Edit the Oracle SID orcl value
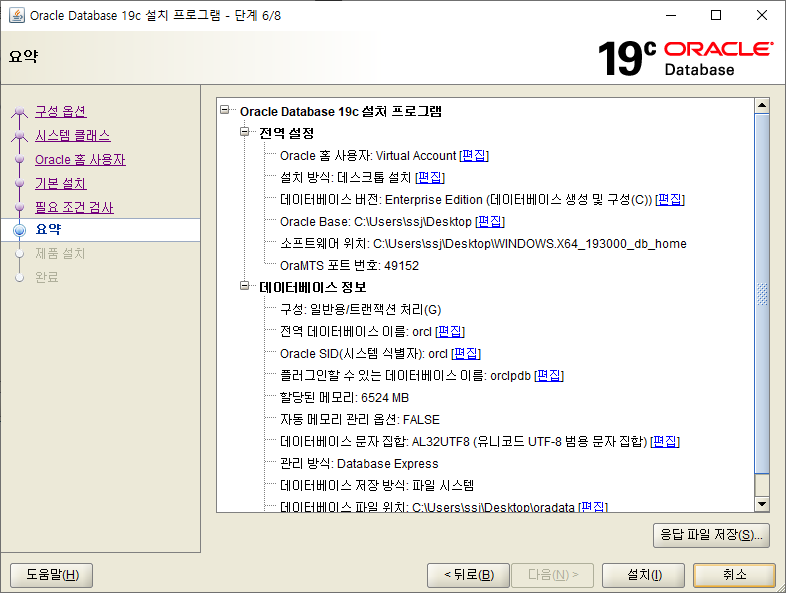The image size is (786, 593). (466, 353)
